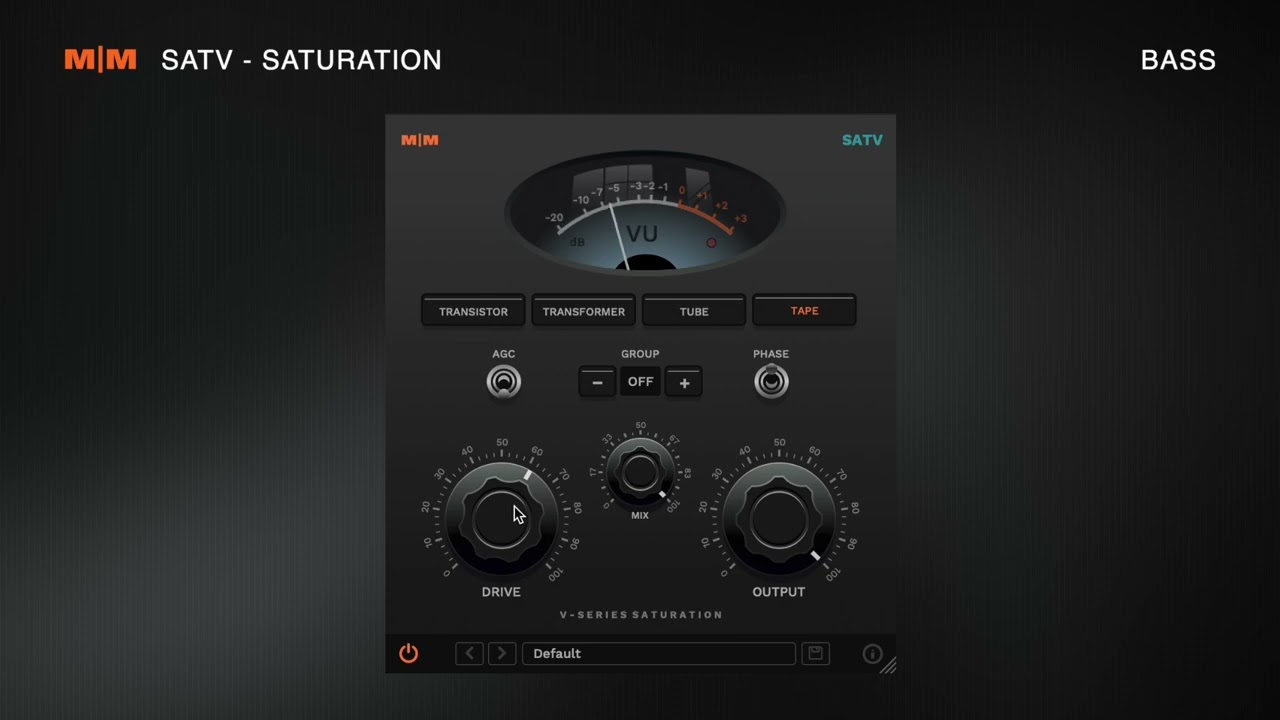Select the TRANSISTOR mode tab
Image resolution: width=1280 pixels, height=720 pixels.
click(473, 311)
